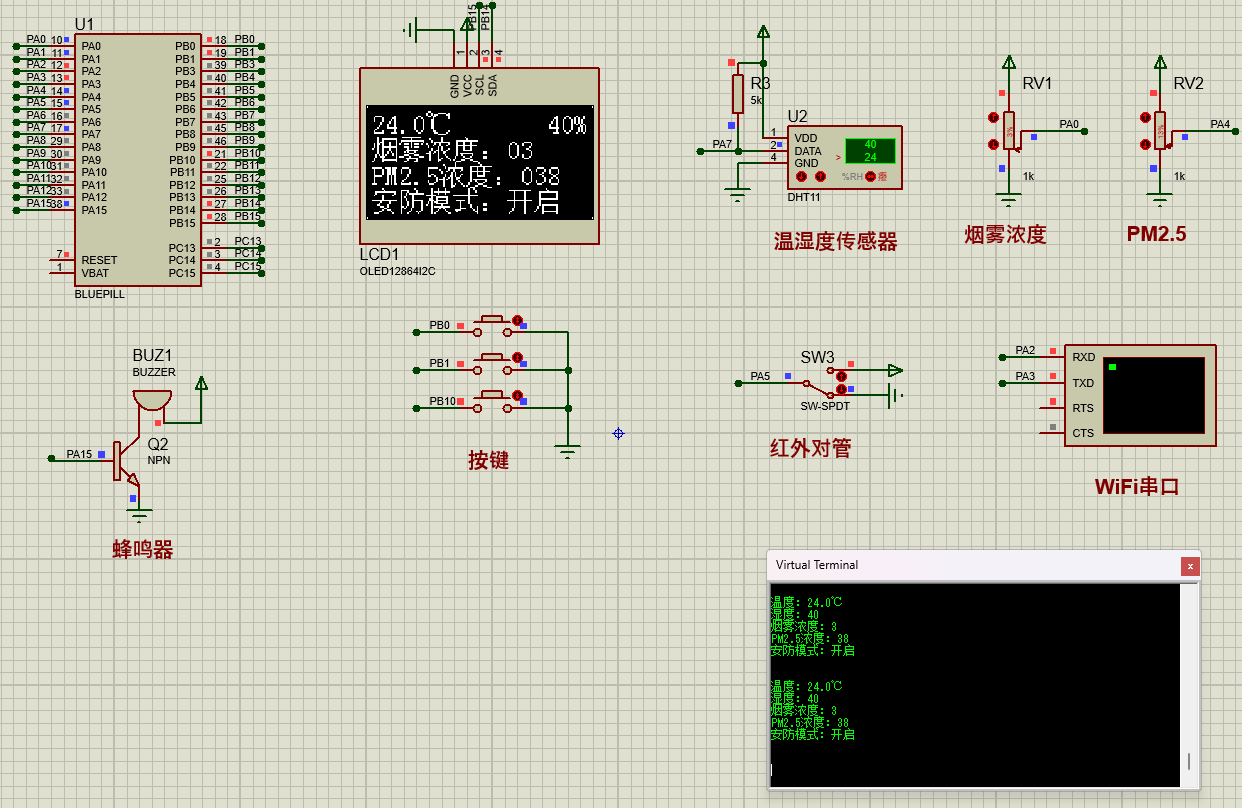Increase RV2 PM2.5 potentiometer with up arrow
This screenshot has height=808, width=1242.
click(1144, 118)
